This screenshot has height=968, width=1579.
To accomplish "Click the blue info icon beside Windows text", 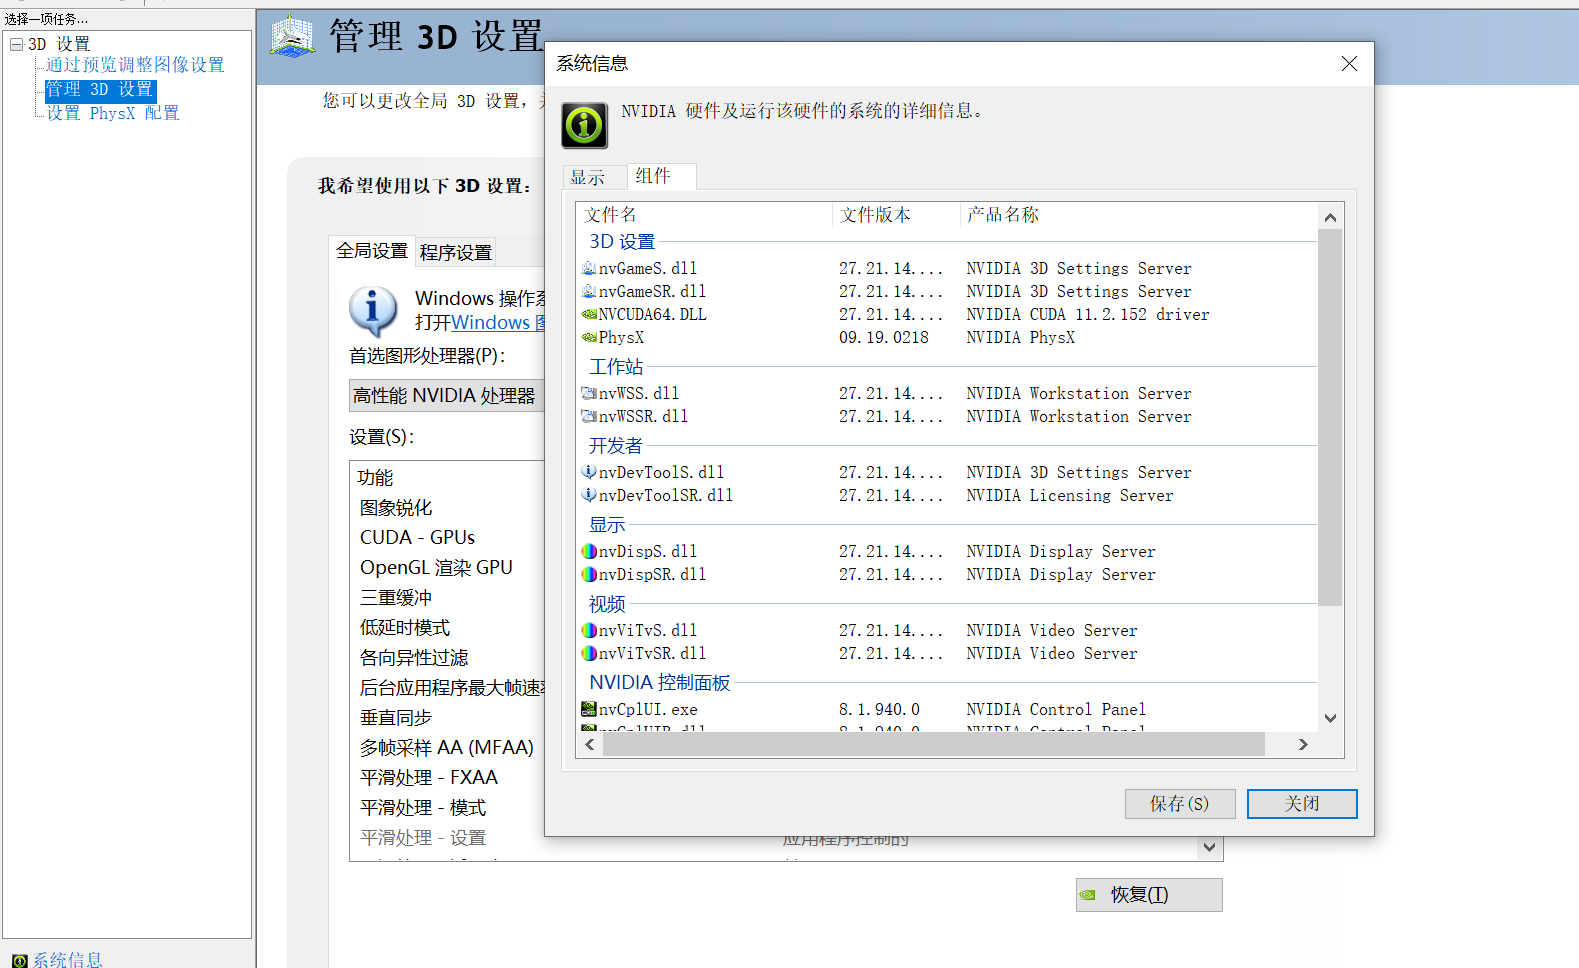I will pos(373,311).
